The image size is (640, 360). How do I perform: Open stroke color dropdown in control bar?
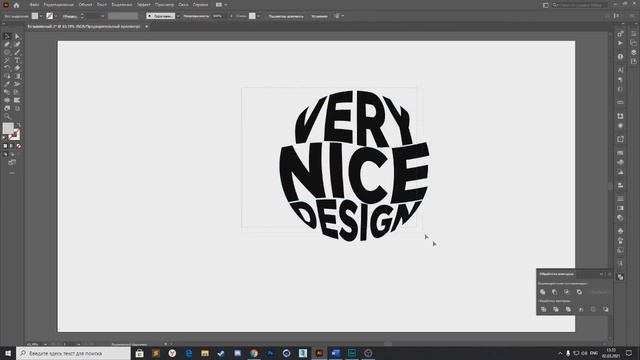56,16
